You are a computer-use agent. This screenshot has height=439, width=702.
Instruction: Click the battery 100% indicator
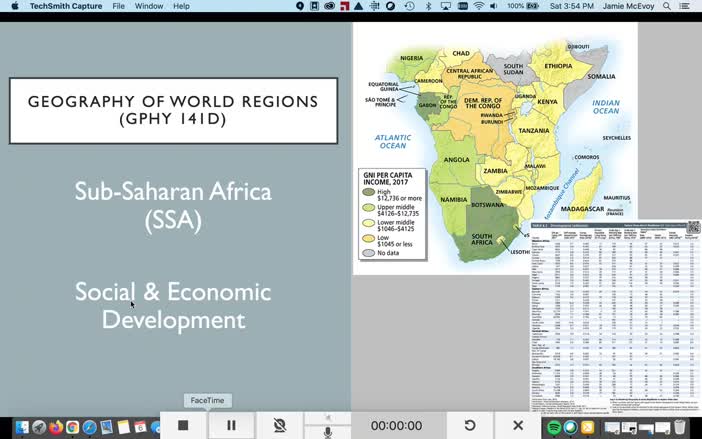522,6
